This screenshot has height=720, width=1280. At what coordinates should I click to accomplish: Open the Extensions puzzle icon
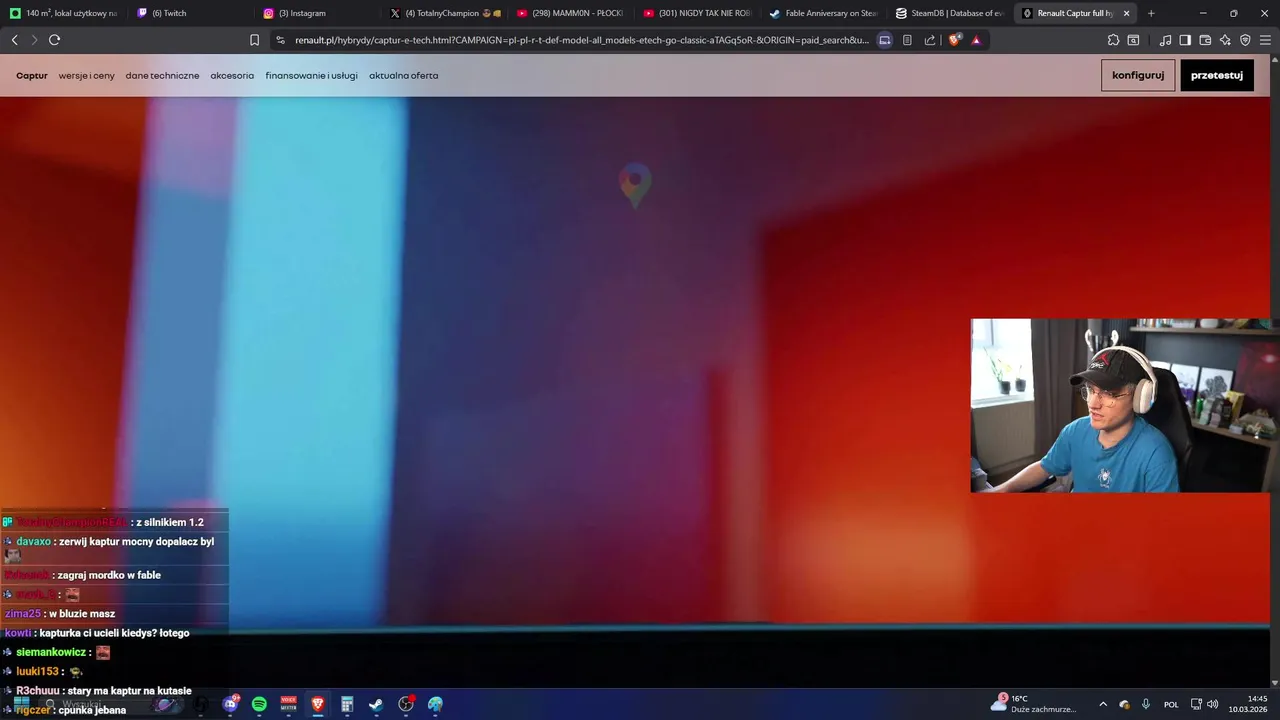coord(1113,40)
